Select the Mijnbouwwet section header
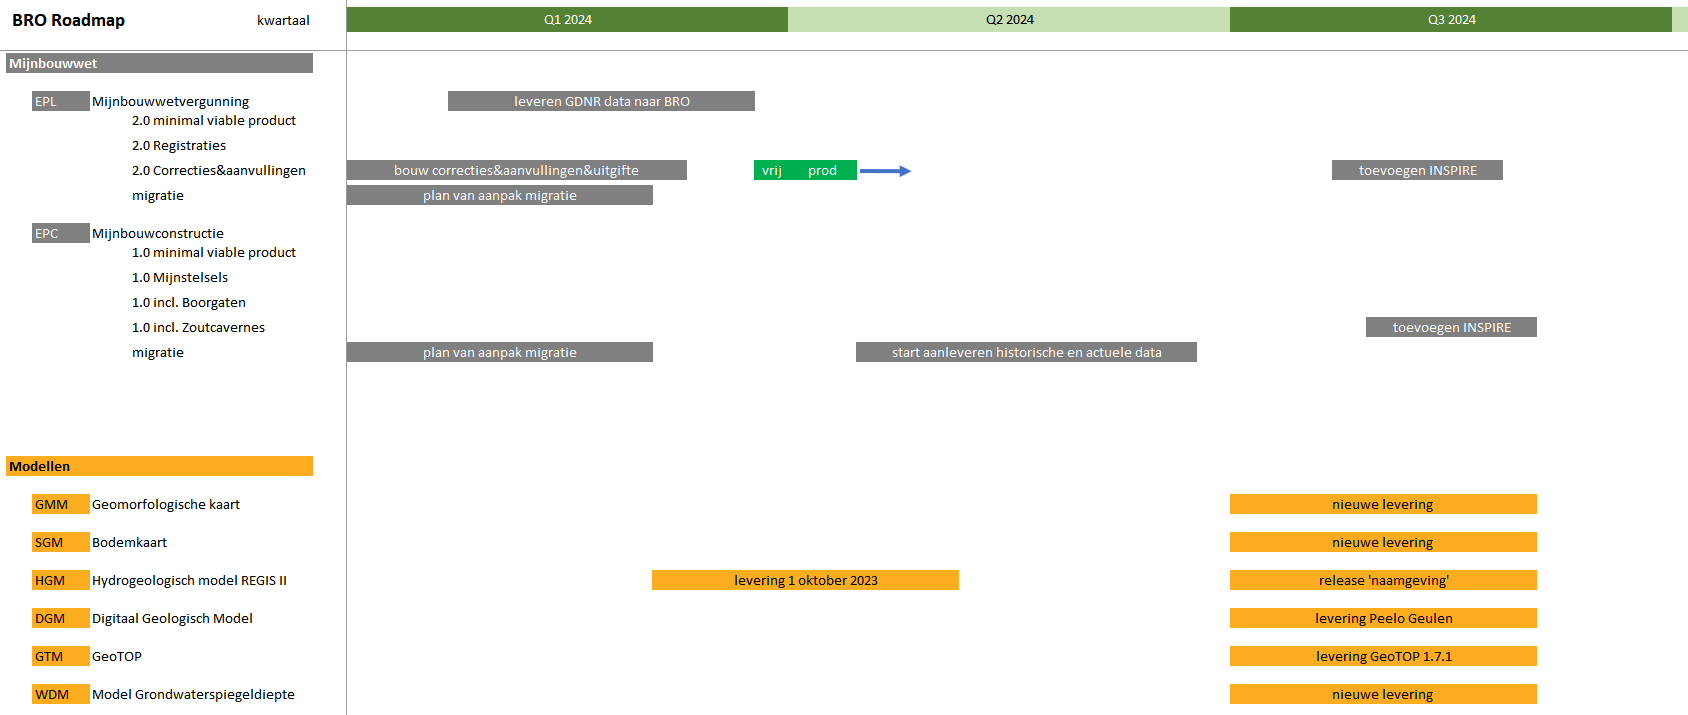This screenshot has height=715, width=1688. coord(159,64)
